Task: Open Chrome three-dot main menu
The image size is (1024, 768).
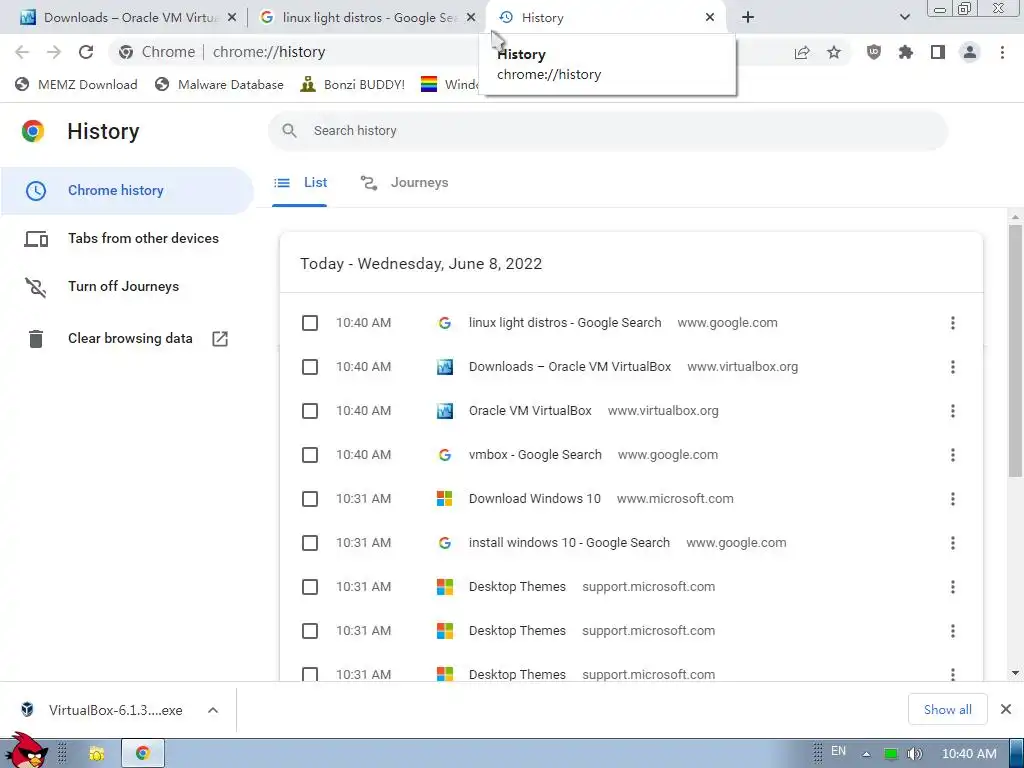Action: tap(1002, 52)
